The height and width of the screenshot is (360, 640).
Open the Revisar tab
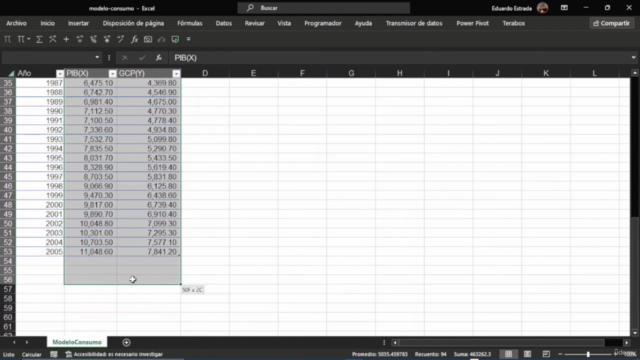pos(255,23)
